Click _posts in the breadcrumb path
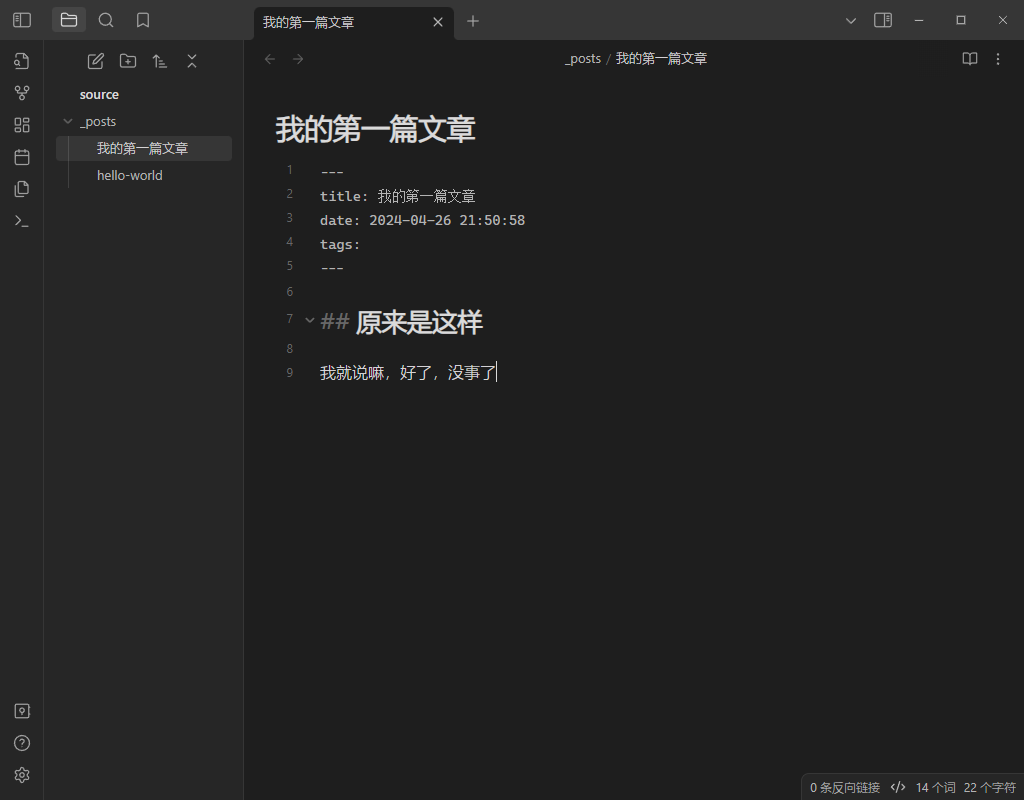The height and width of the screenshot is (800, 1024). 583,59
